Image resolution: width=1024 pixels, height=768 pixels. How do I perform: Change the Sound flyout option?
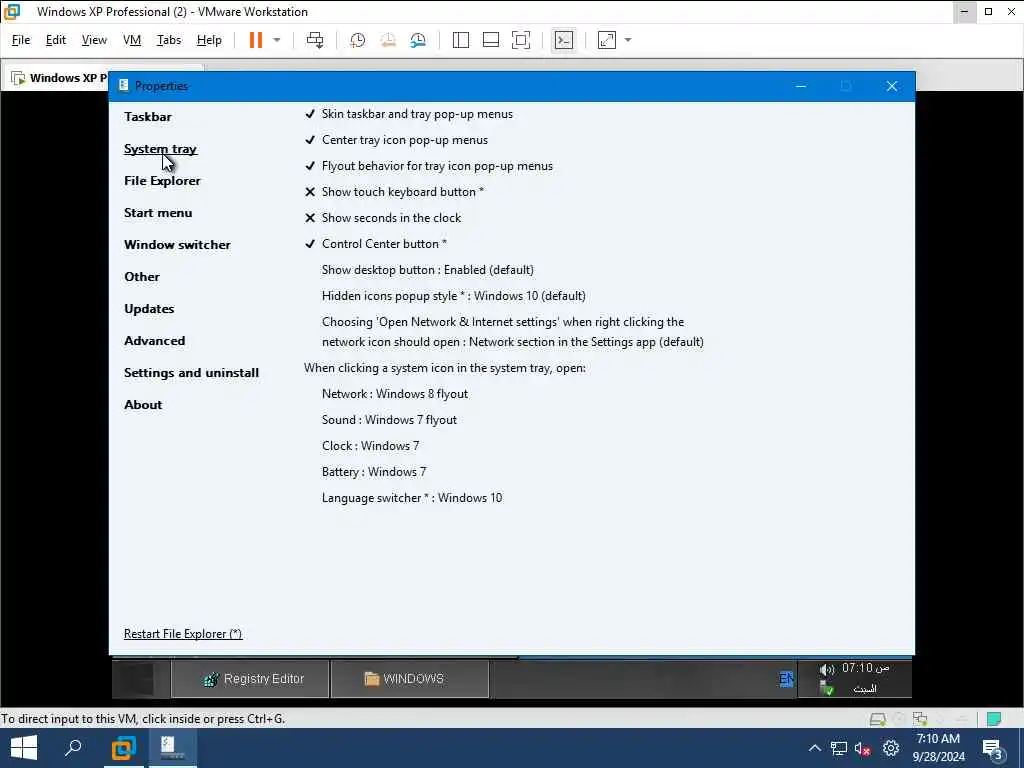pyautogui.click(x=389, y=420)
